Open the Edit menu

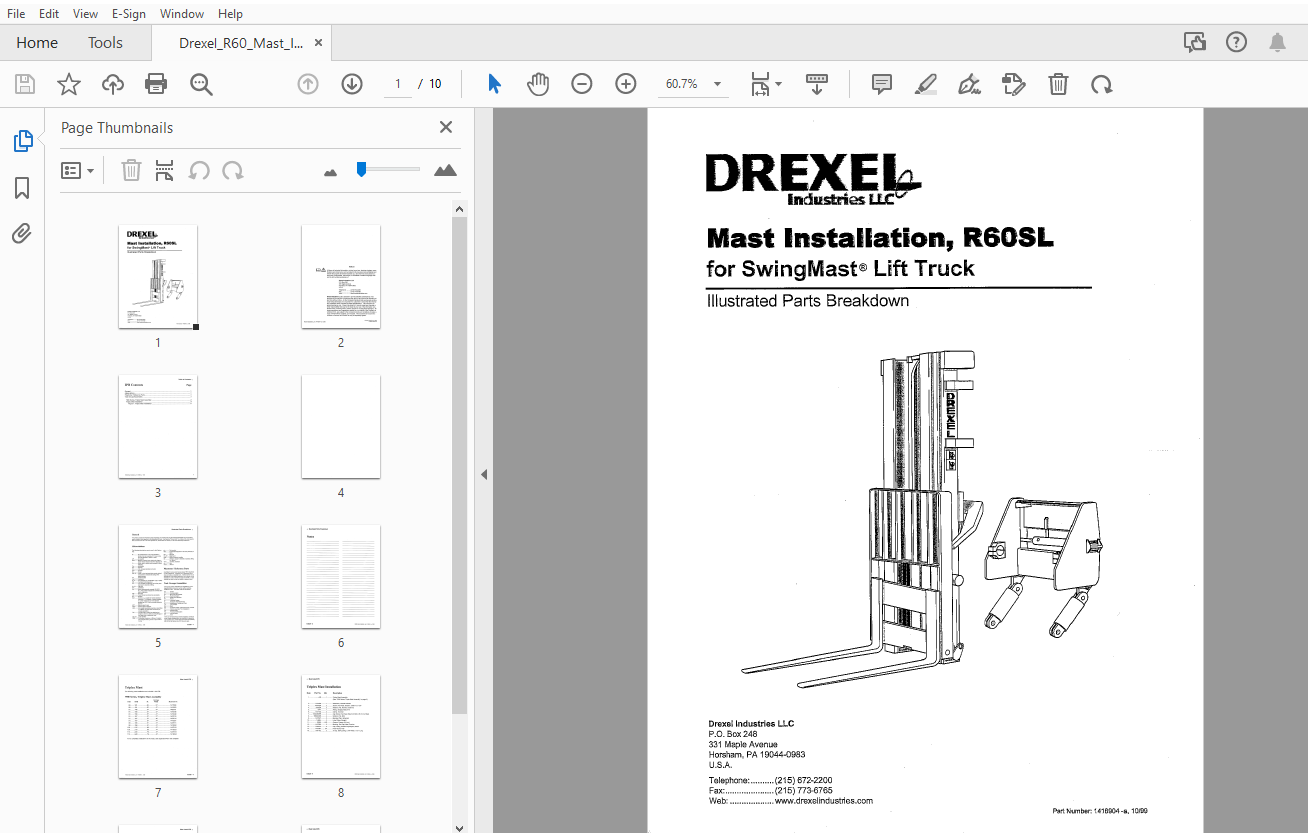pos(49,14)
